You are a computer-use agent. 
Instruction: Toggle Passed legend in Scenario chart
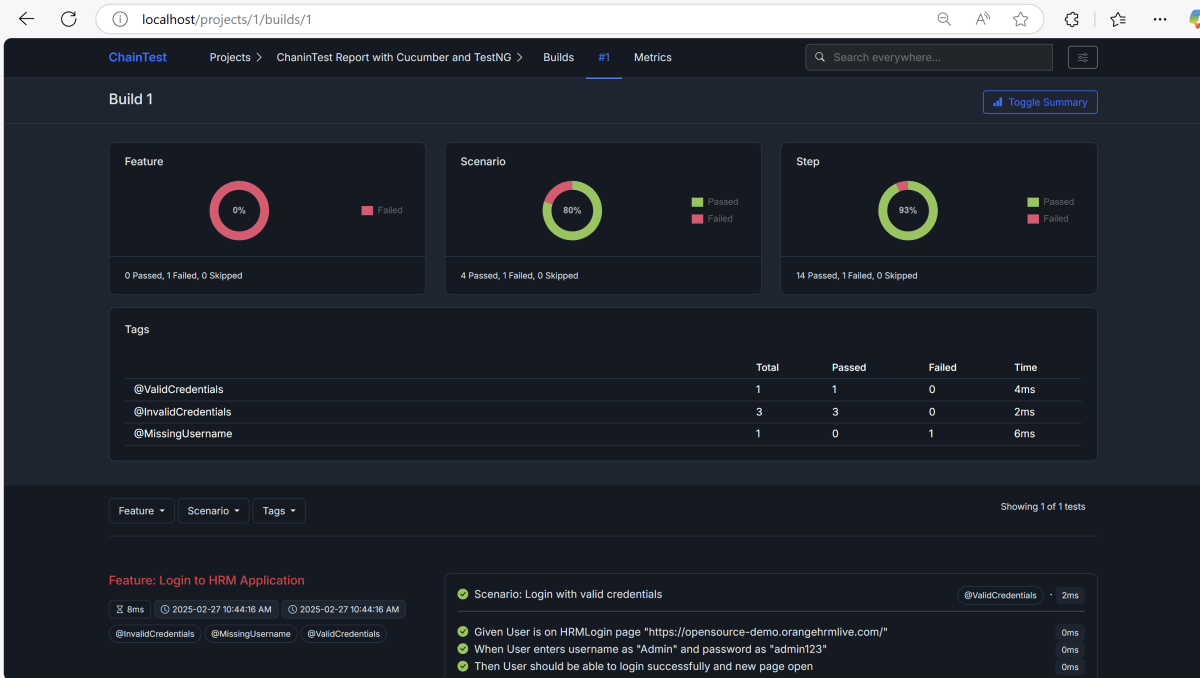click(714, 202)
